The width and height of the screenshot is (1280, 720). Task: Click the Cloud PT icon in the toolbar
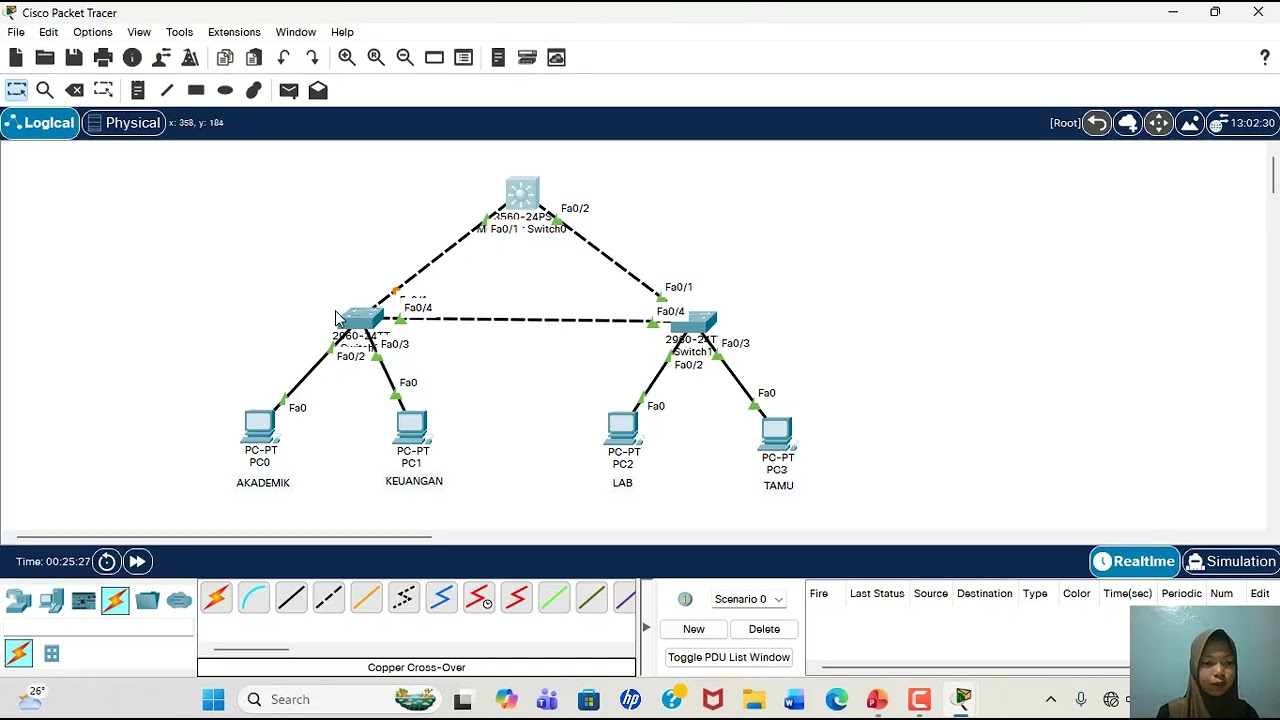tap(556, 58)
